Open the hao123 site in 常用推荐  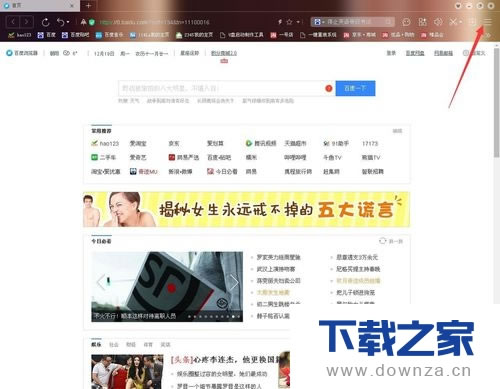click(105, 143)
